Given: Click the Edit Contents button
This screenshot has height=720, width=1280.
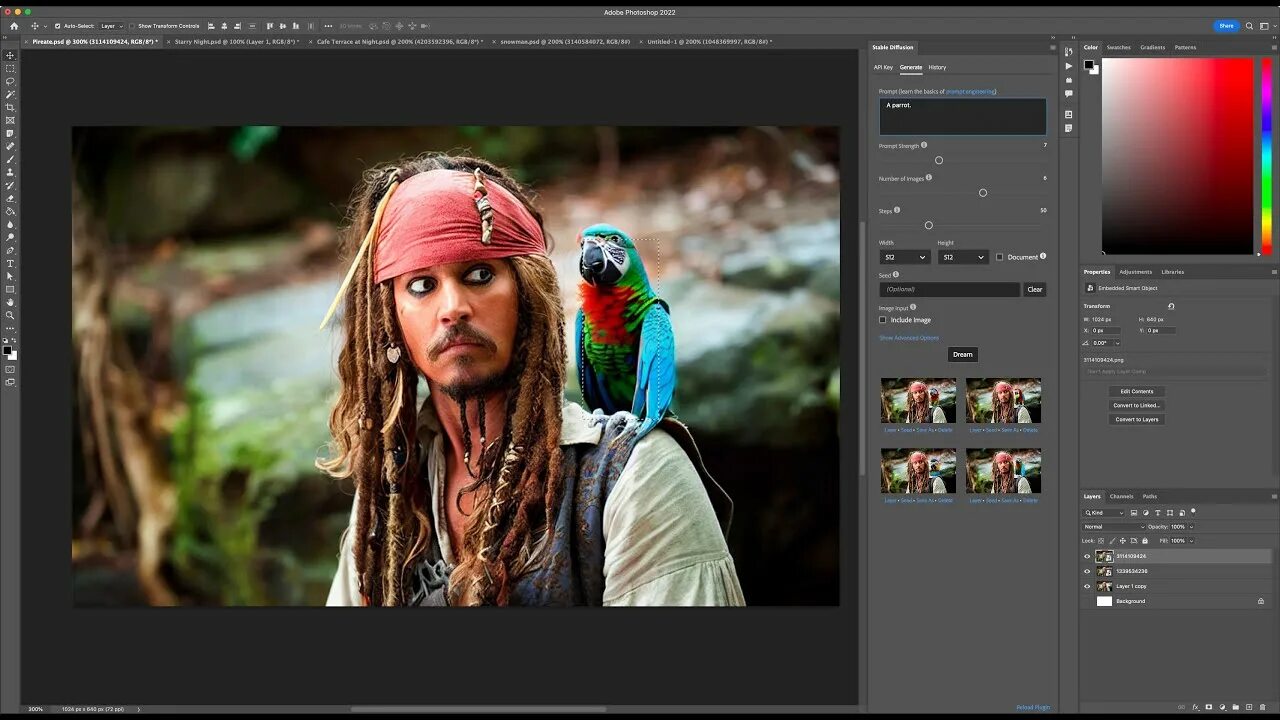Looking at the screenshot, I should (x=1136, y=391).
